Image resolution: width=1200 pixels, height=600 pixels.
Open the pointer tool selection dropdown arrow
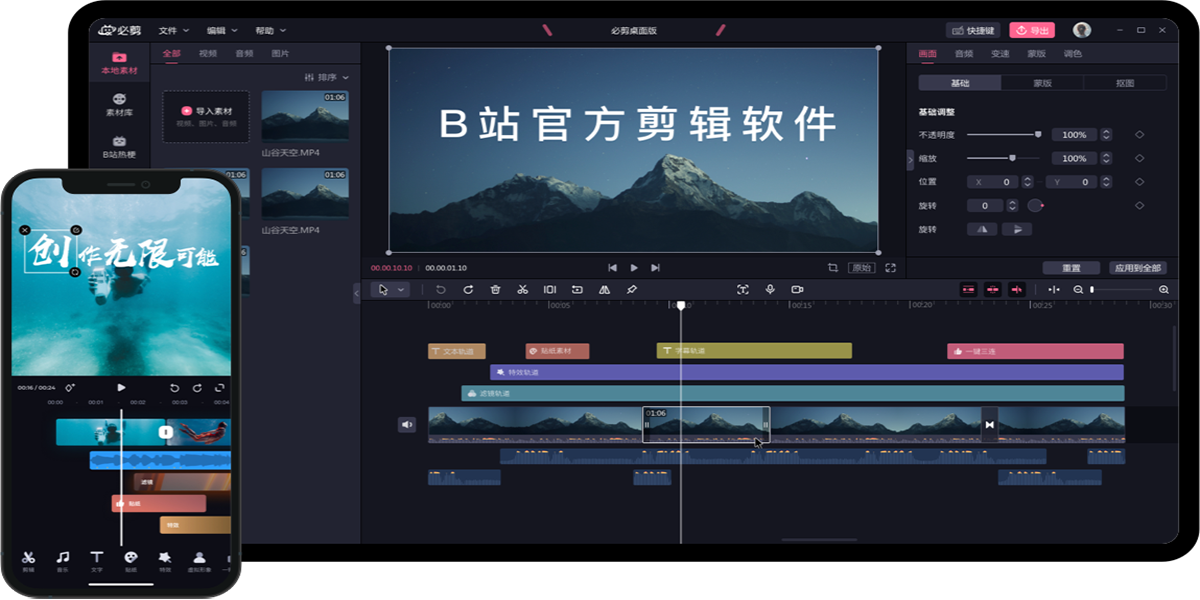pyautogui.click(x=402, y=289)
